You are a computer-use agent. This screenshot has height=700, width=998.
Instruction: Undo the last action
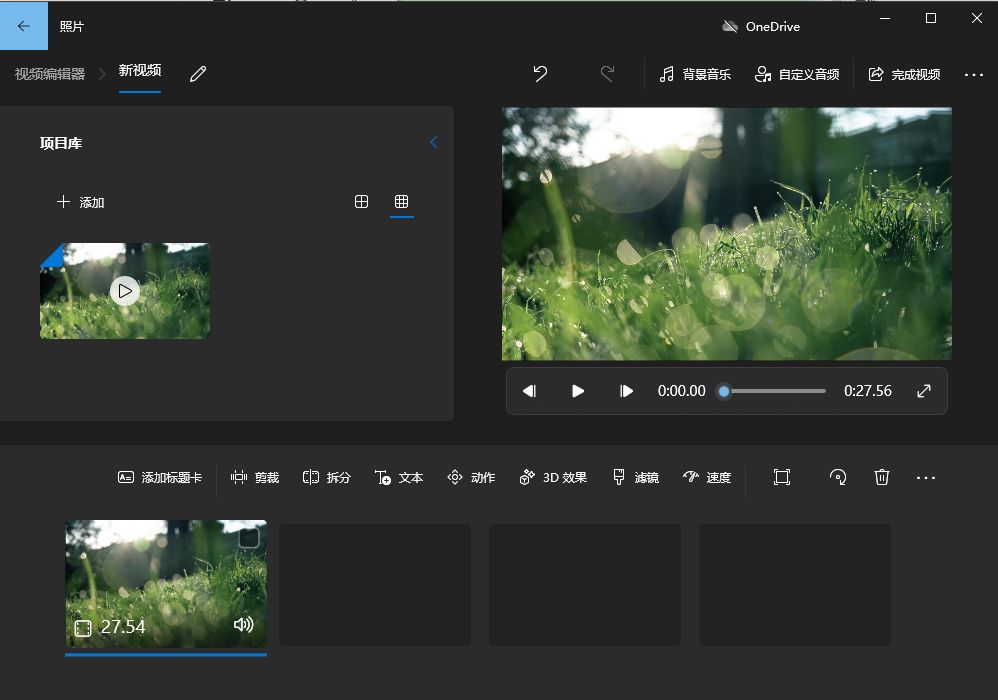click(540, 74)
